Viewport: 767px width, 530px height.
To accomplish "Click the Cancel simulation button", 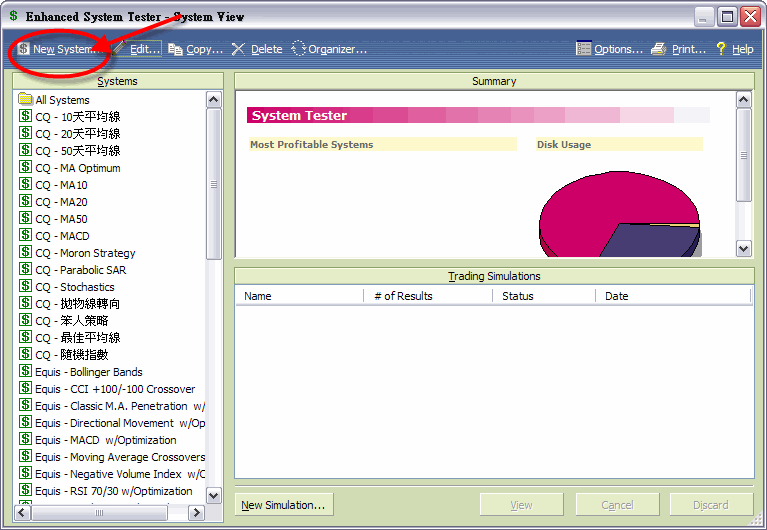I will click(617, 505).
